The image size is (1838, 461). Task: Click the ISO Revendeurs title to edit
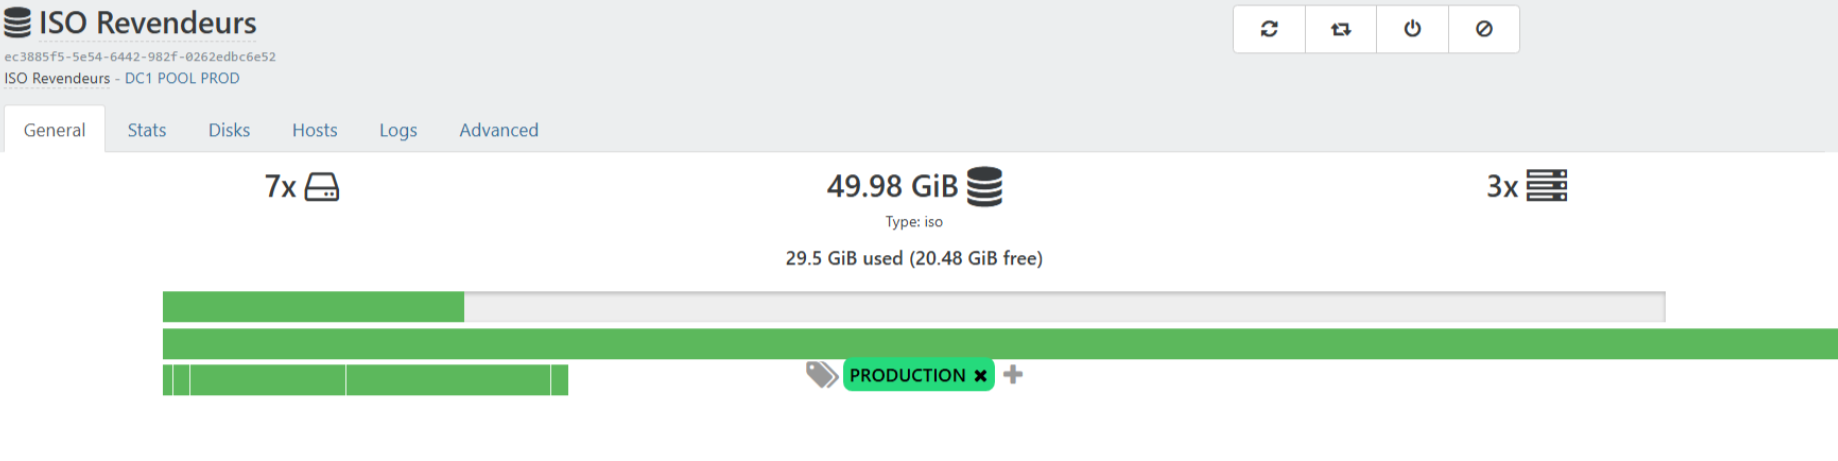[148, 23]
